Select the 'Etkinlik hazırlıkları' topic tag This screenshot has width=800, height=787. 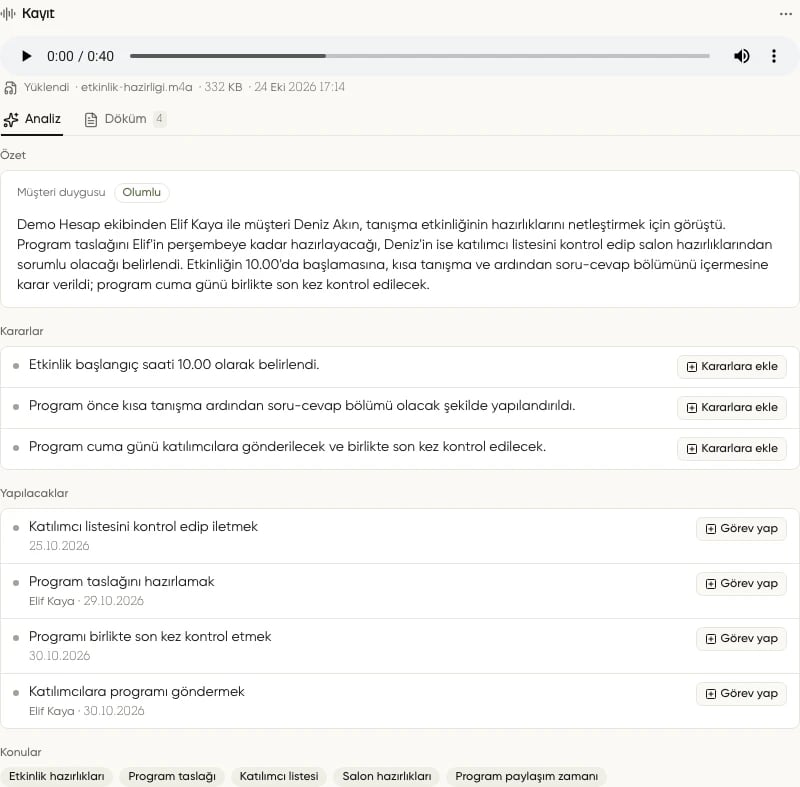57,776
